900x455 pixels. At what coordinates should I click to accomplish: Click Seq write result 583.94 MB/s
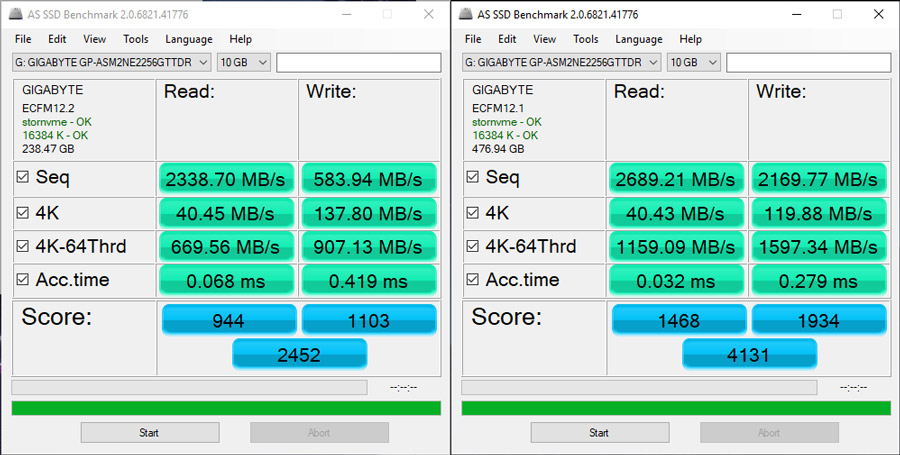pyautogui.click(x=368, y=179)
